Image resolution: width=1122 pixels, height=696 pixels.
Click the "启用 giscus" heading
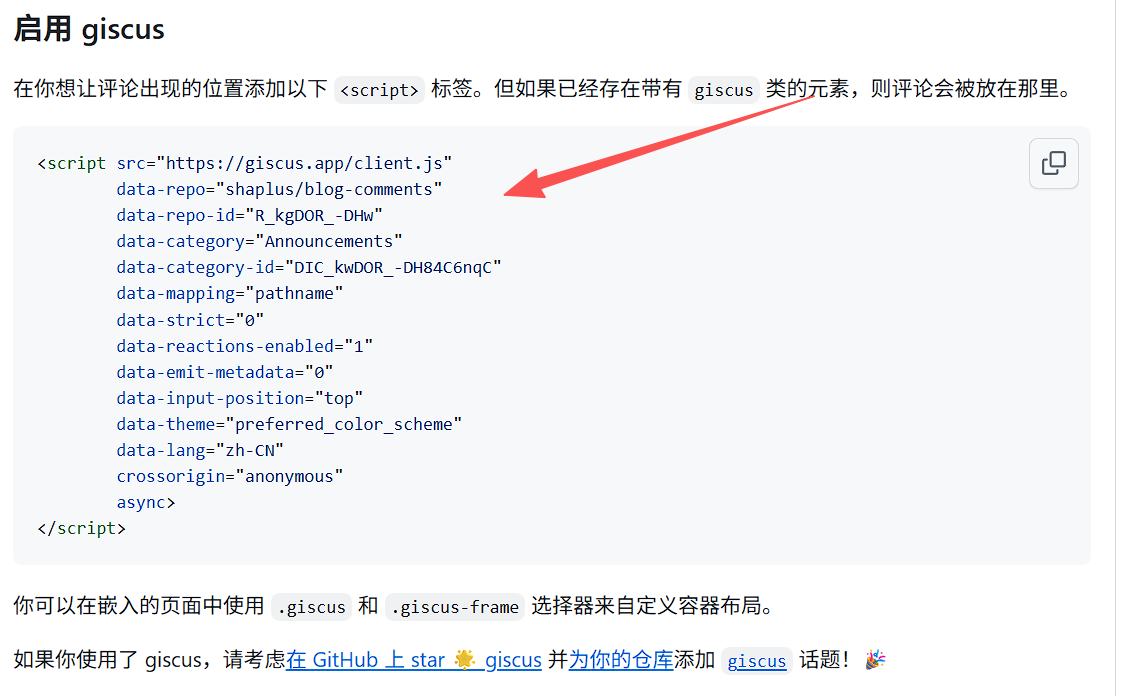point(89,29)
